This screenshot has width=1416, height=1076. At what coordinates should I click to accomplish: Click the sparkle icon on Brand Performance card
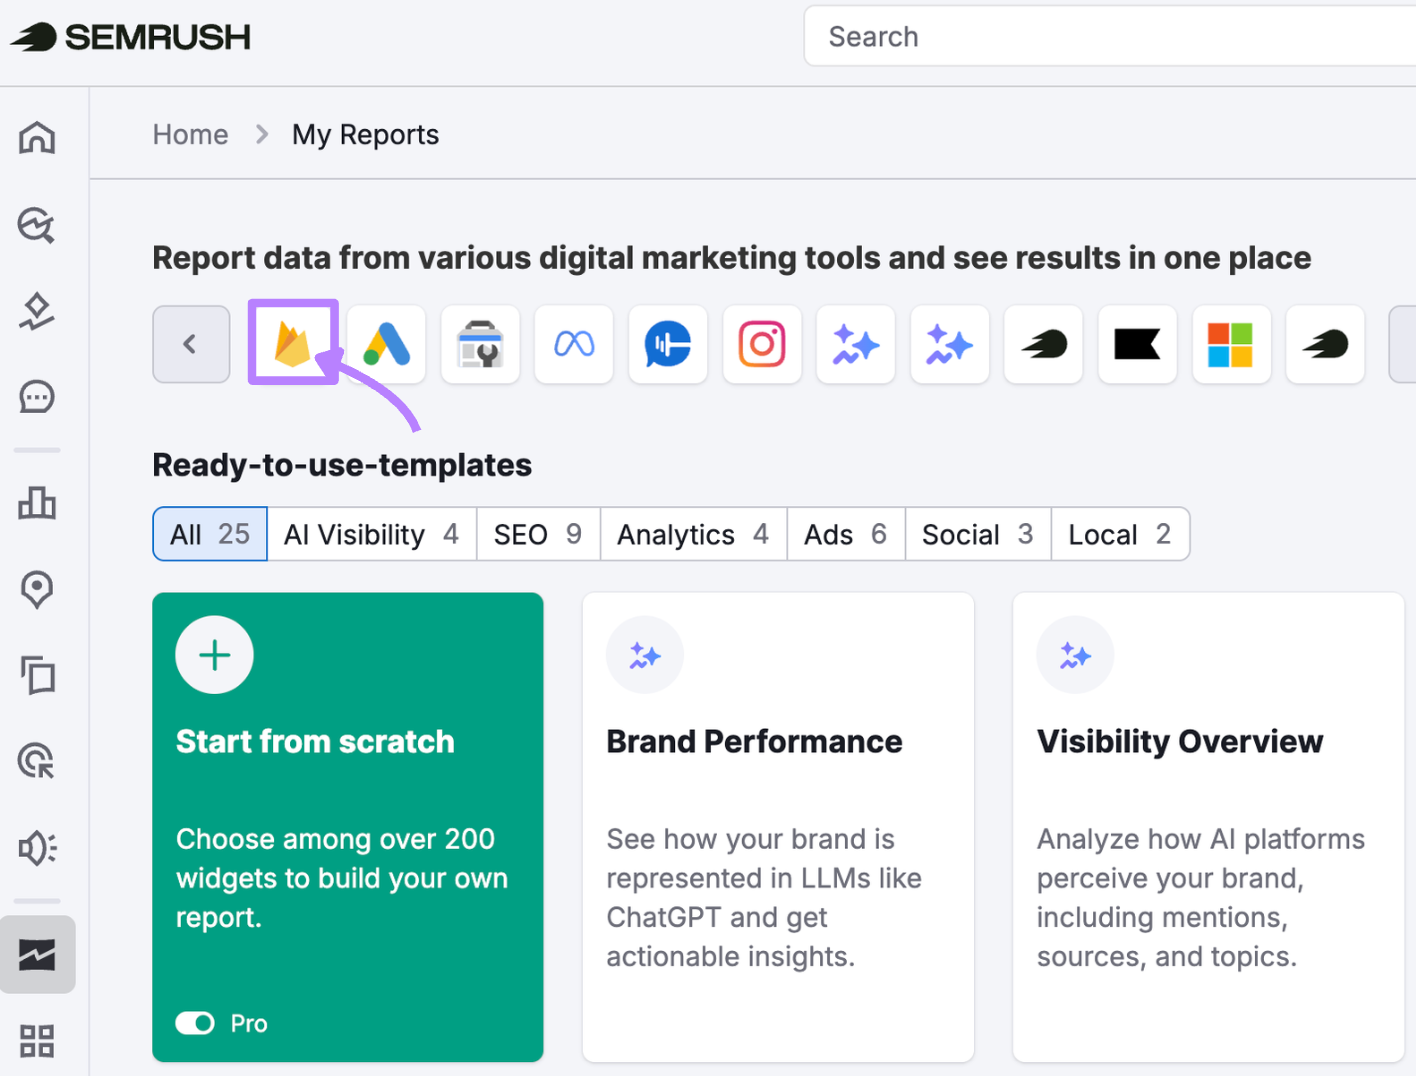(x=645, y=655)
